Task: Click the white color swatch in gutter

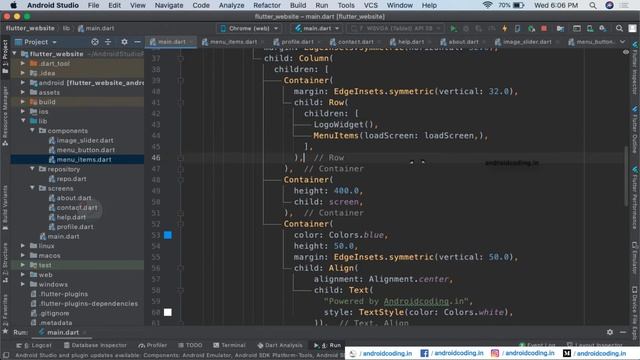Action: click(168, 312)
